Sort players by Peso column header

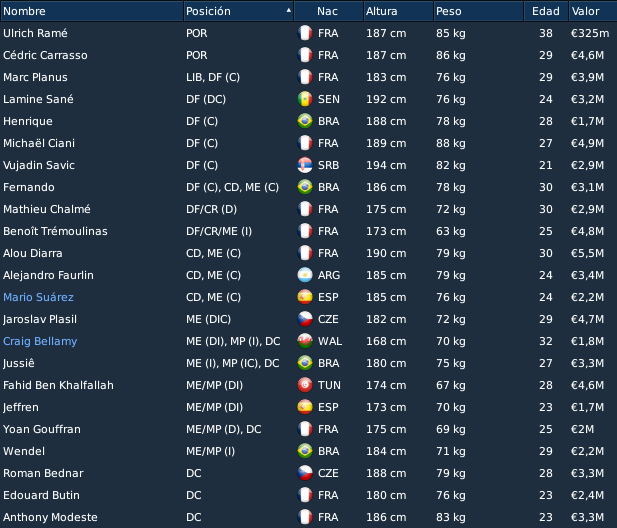478,11
